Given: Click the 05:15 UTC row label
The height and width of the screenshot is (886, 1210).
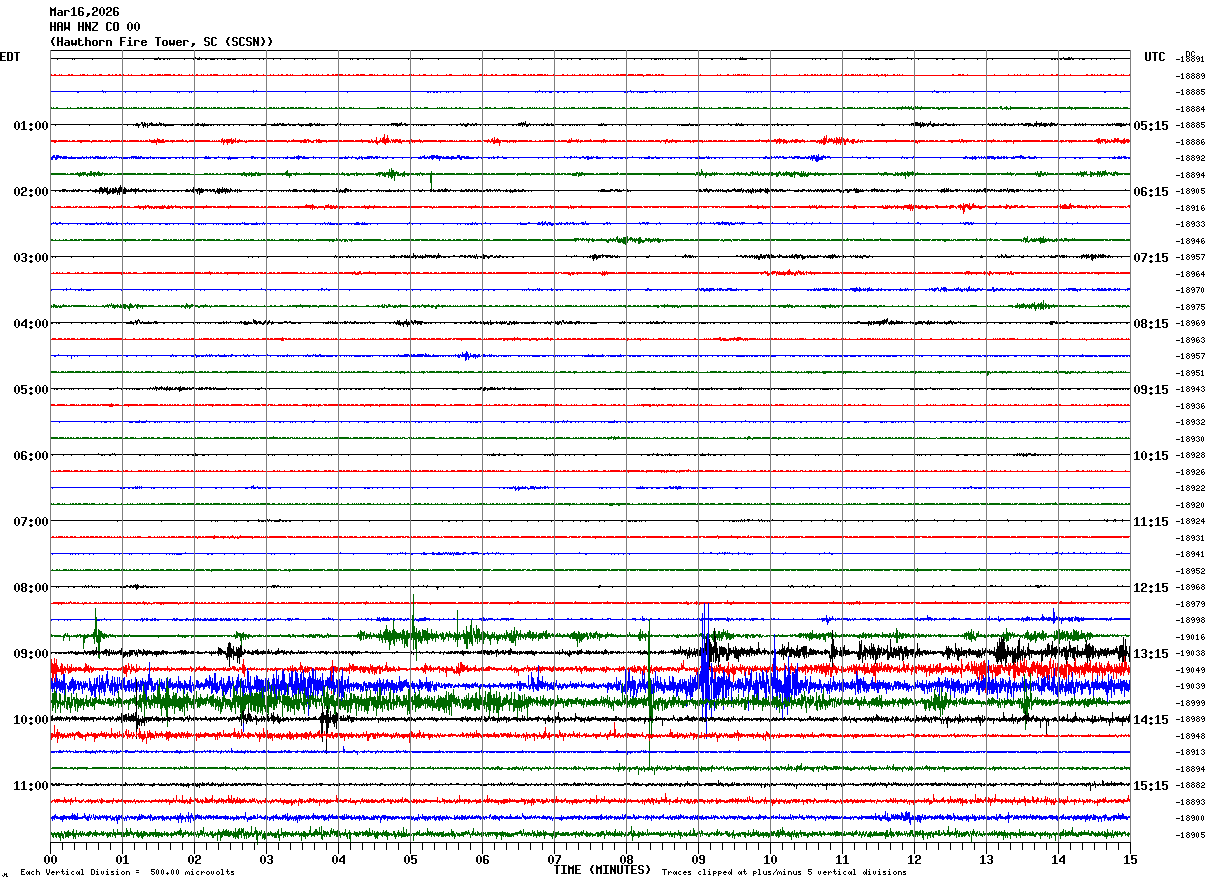Looking at the screenshot, I should 1151,126.
